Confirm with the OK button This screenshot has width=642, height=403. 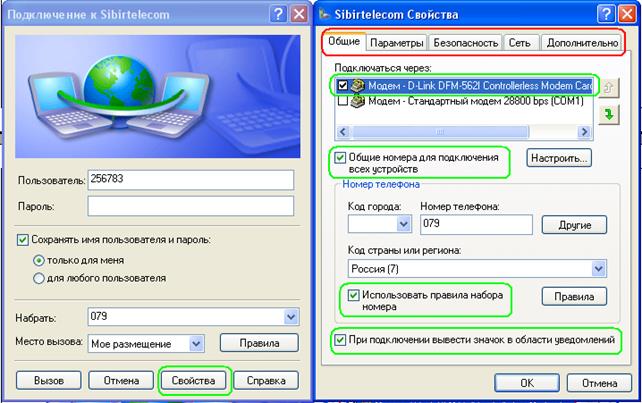click(x=527, y=383)
